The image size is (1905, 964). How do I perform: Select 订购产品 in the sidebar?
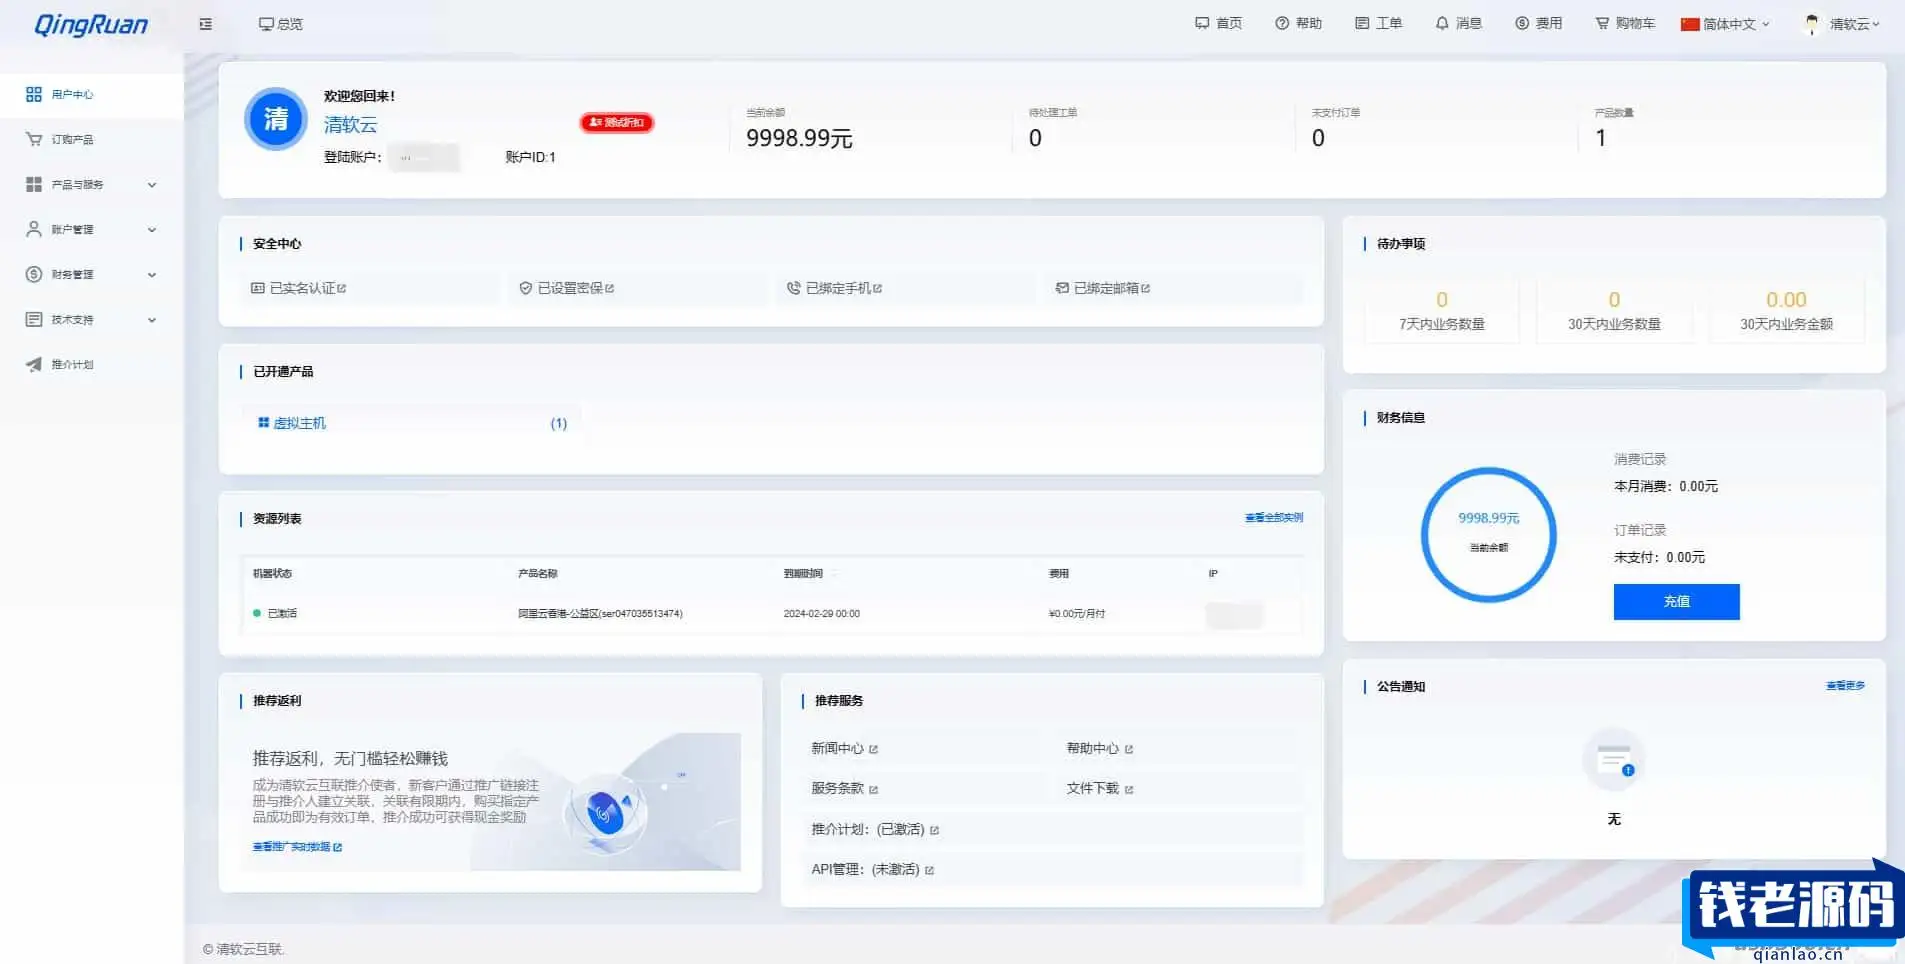pyautogui.click(x=92, y=139)
